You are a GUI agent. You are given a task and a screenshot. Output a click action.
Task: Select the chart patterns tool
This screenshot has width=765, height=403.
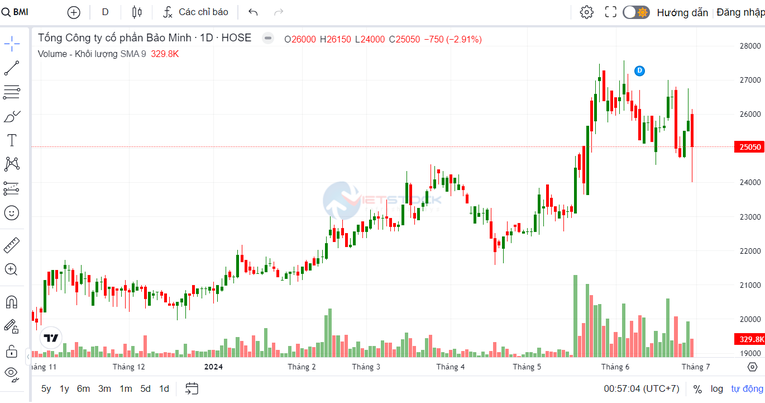(12, 164)
